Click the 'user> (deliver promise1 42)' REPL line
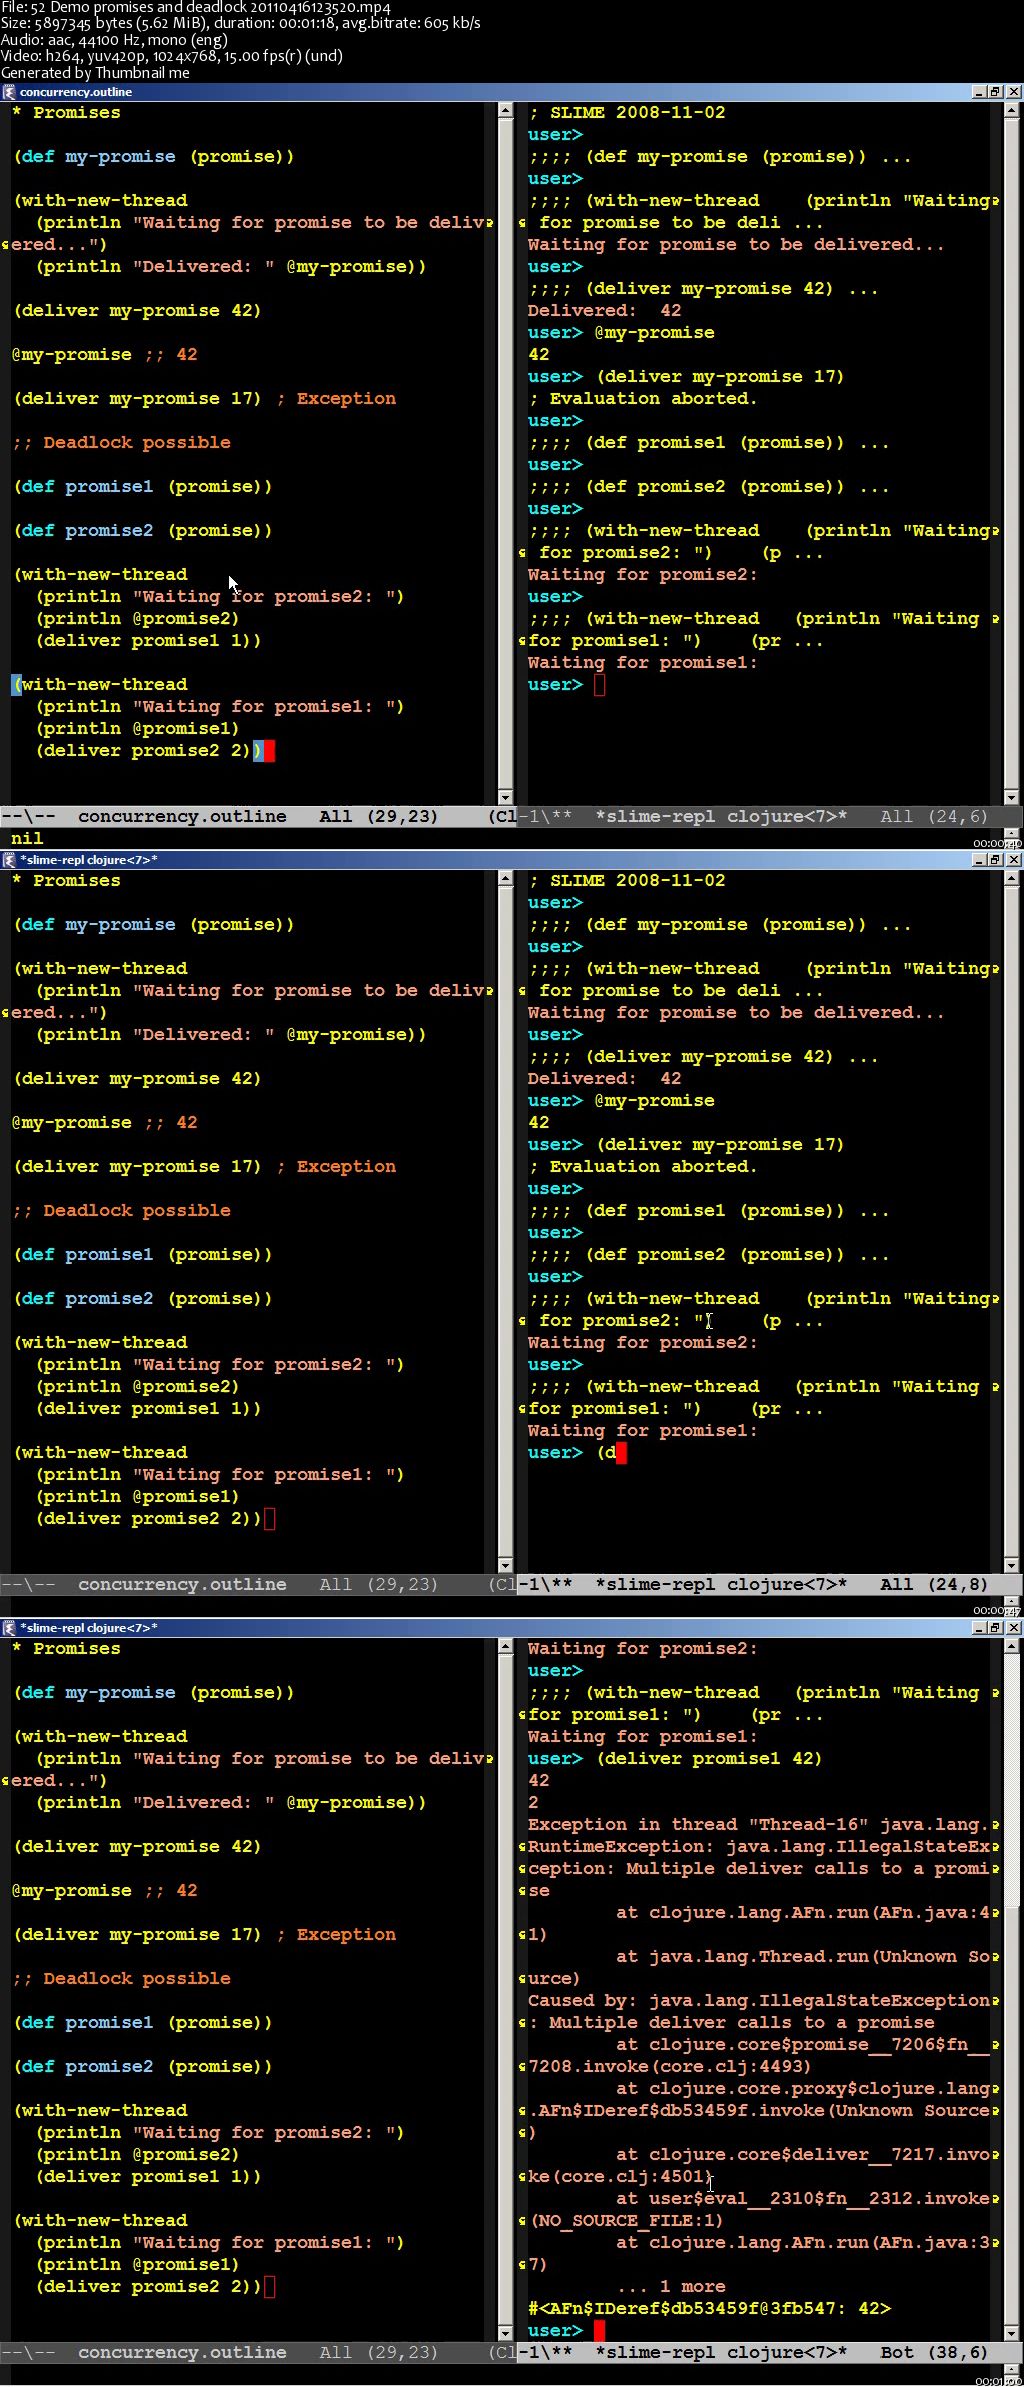This screenshot has width=1024, height=2387. 675,1759
